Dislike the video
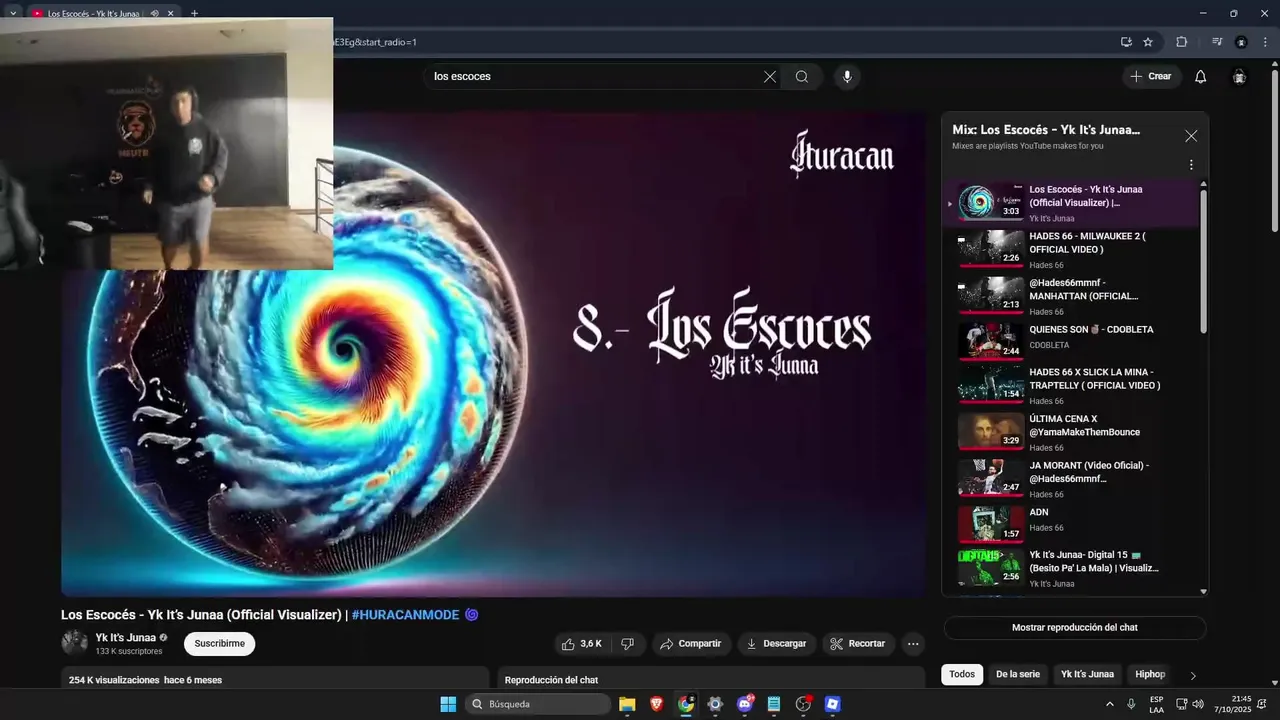 [x=628, y=644]
